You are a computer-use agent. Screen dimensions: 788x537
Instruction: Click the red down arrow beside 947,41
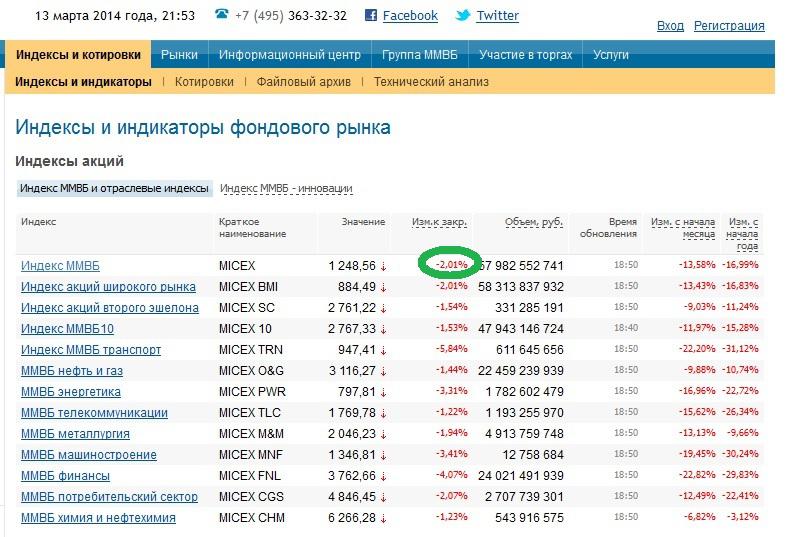tap(383, 350)
